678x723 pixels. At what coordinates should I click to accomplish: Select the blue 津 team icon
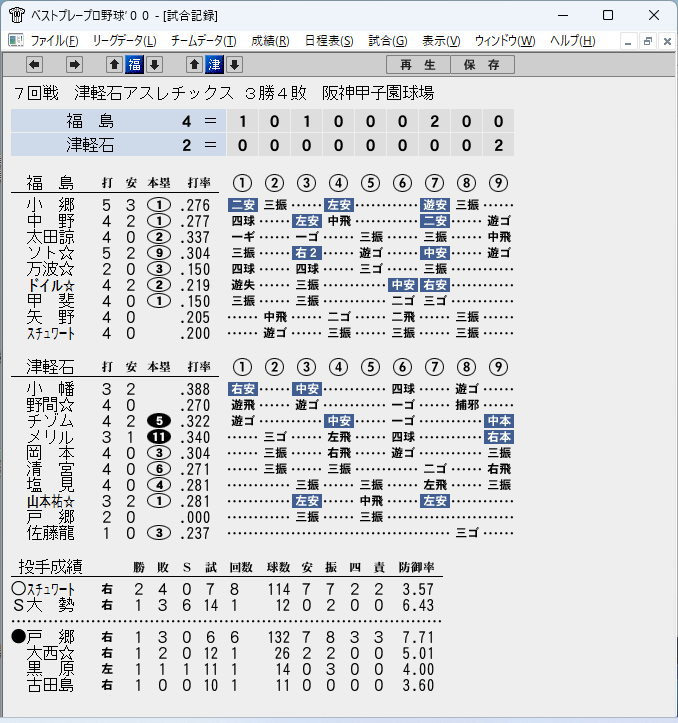[214, 65]
